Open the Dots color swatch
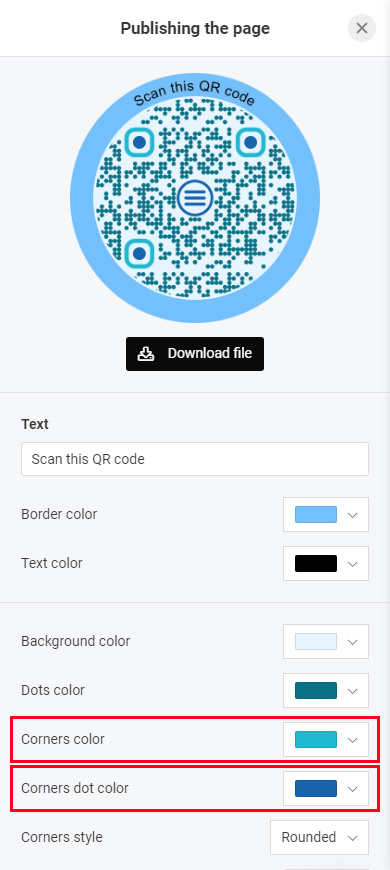Viewport: 390px width, 870px height. coord(316,690)
